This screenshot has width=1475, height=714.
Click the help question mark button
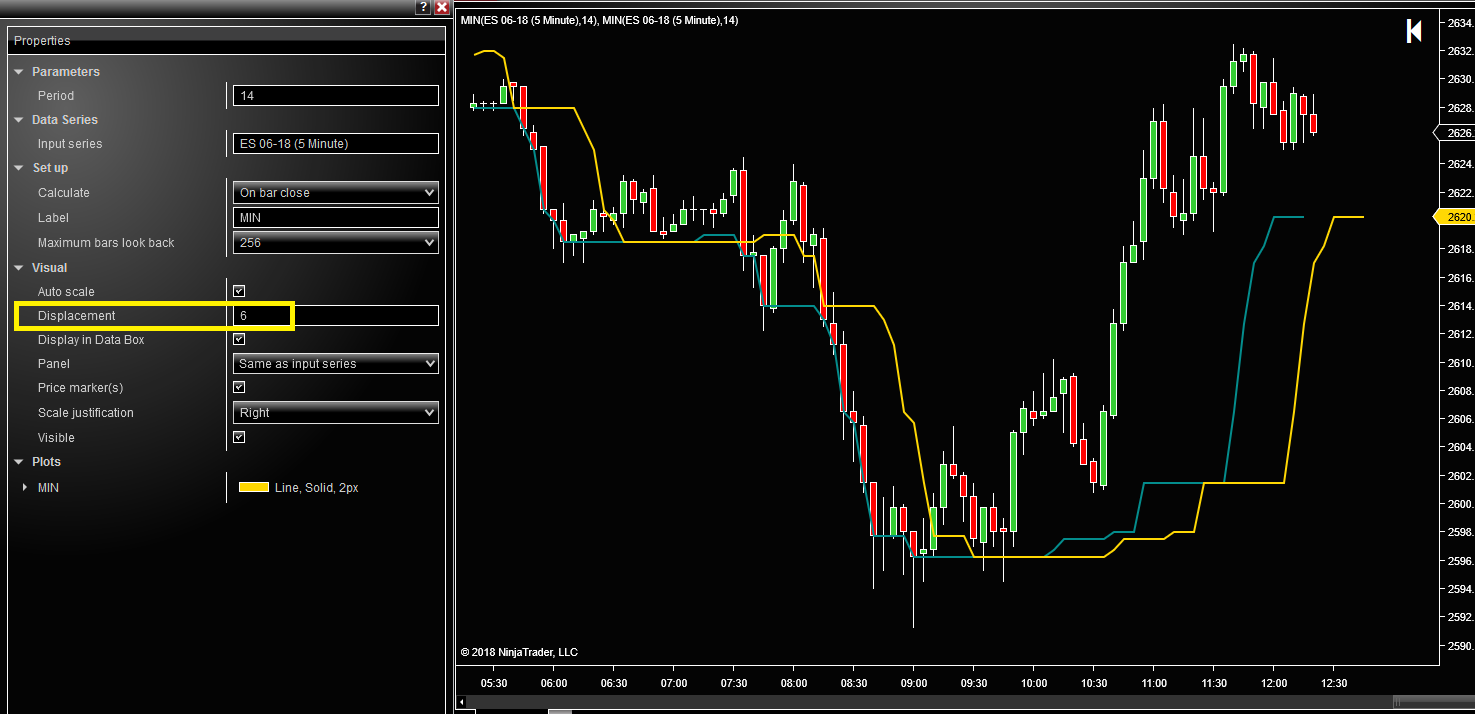tap(423, 7)
